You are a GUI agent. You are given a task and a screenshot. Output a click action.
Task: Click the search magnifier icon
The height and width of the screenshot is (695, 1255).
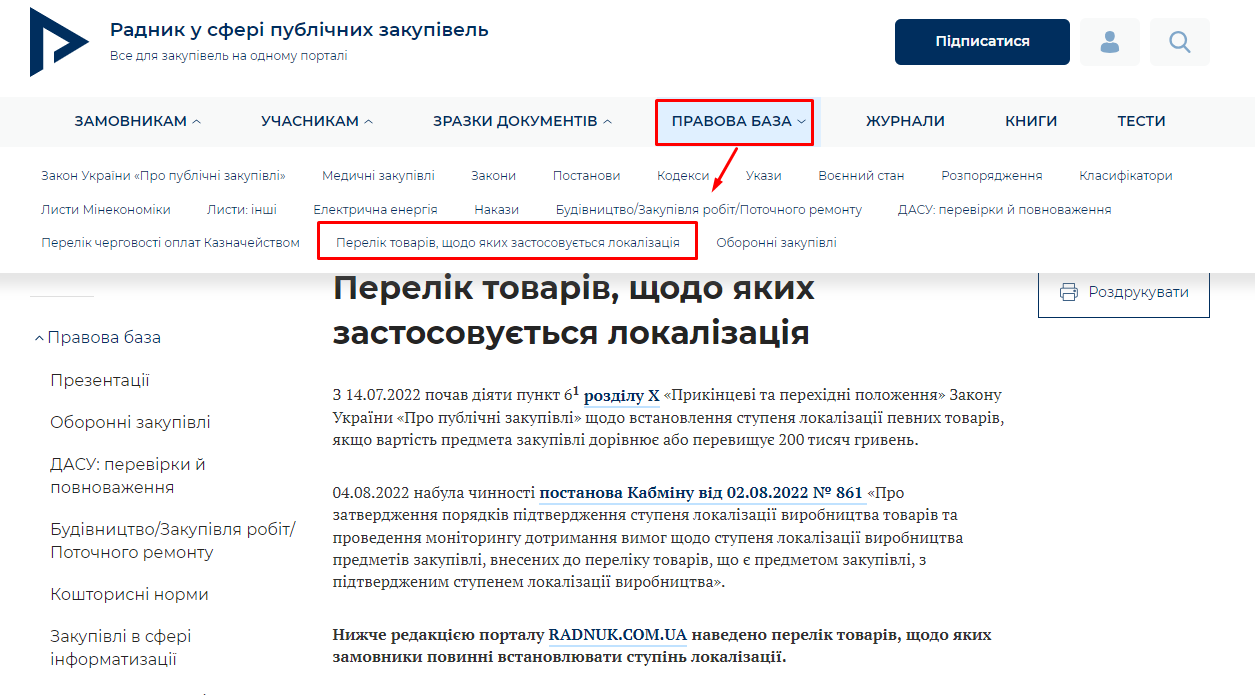tap(1179, 42)
